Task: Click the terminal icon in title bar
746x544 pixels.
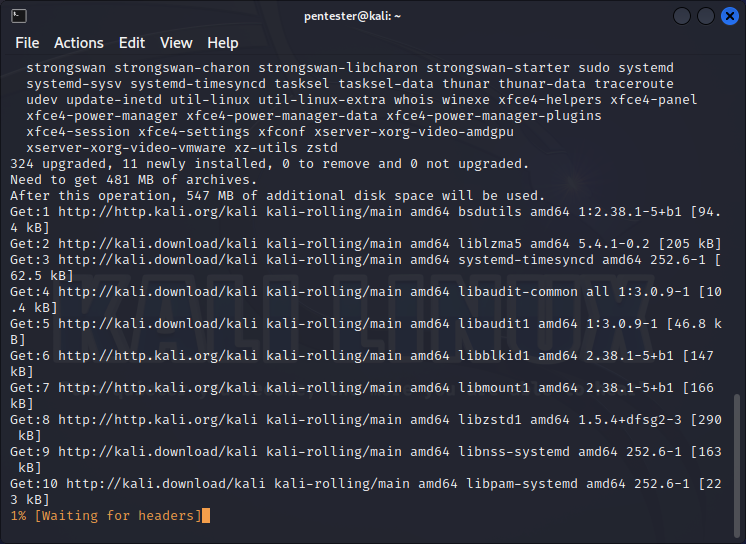Action: coord(19,16)
